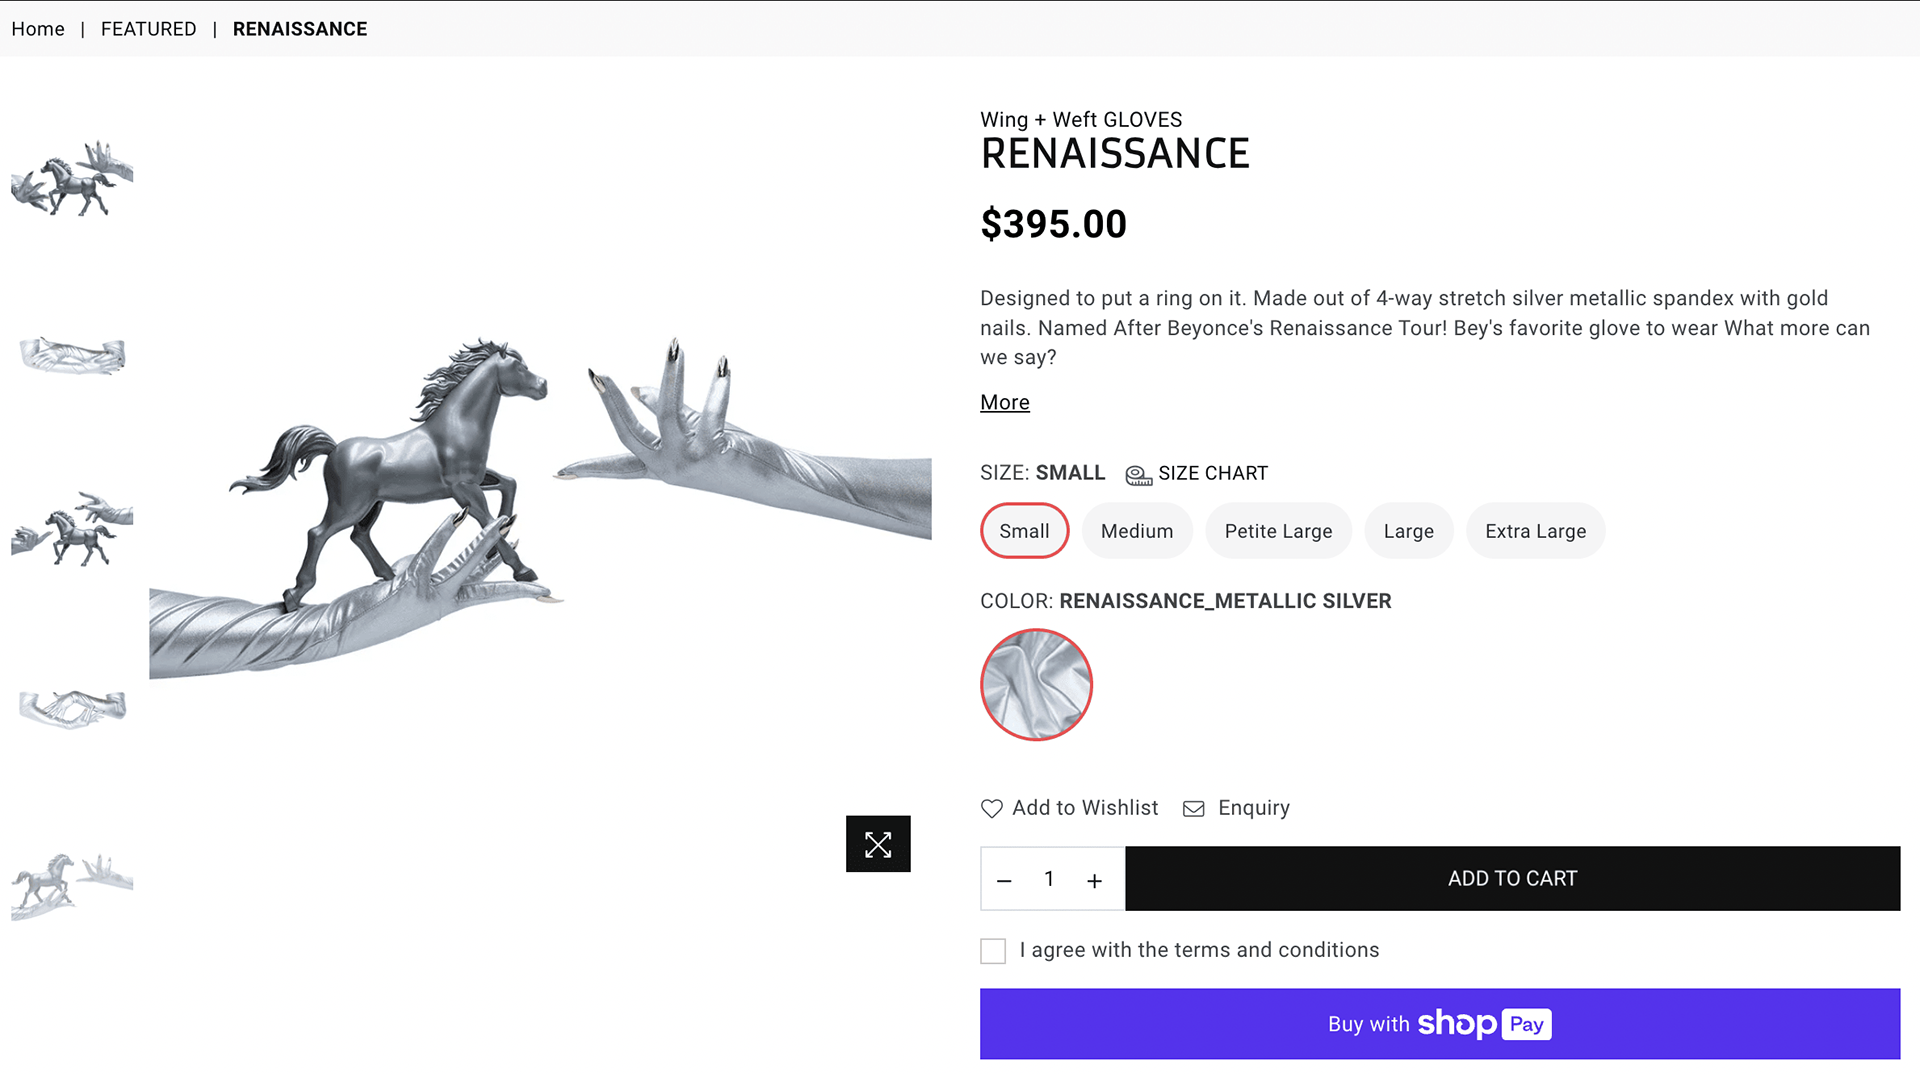Click the Enquiry envelope icon
This screenshot has height=1074, width=1920.
coord(1193,808)
